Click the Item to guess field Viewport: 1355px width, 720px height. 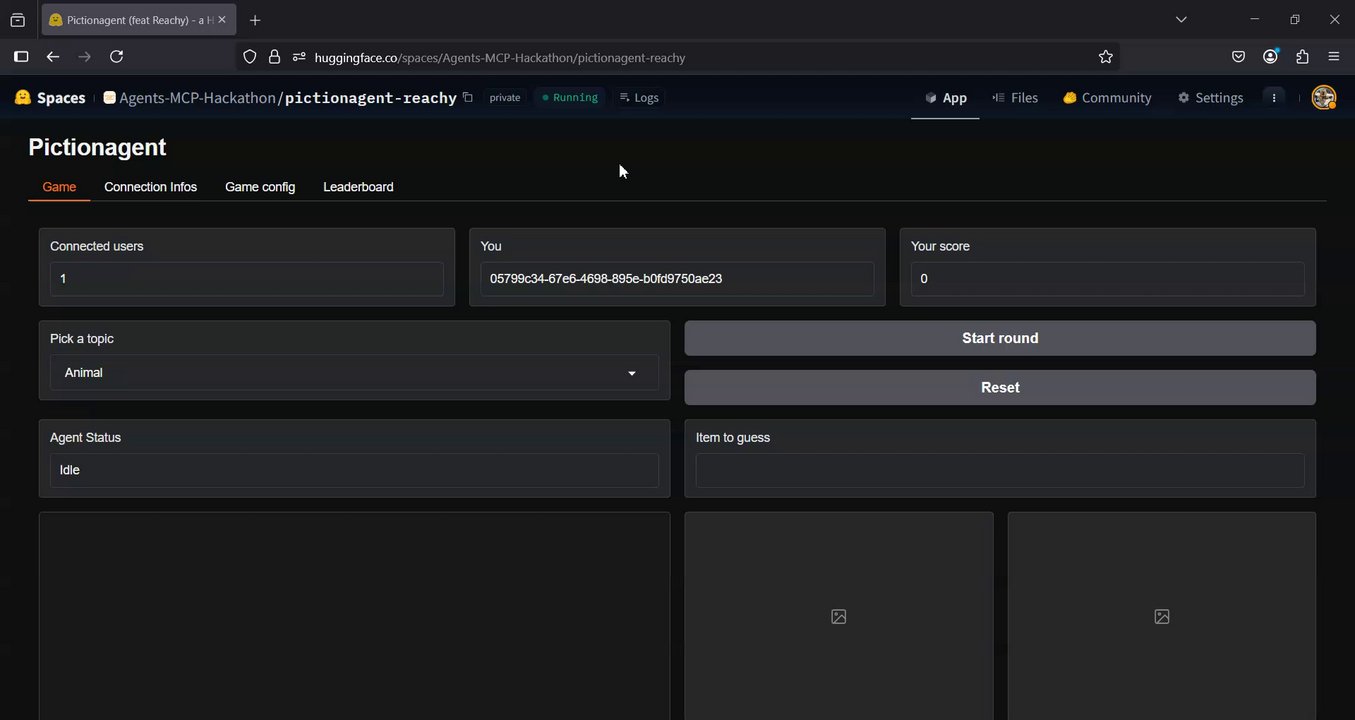[1000, 470]
